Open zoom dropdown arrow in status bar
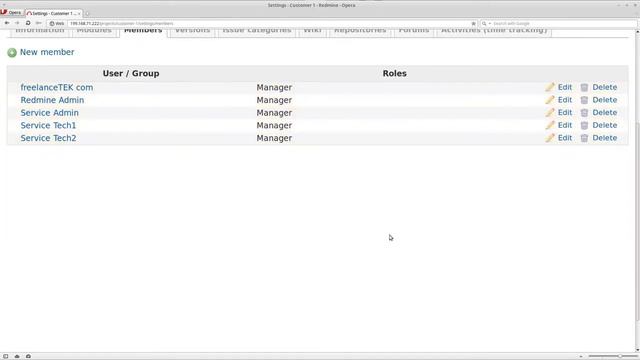This screenshot has width=640, height=360. 581,356
